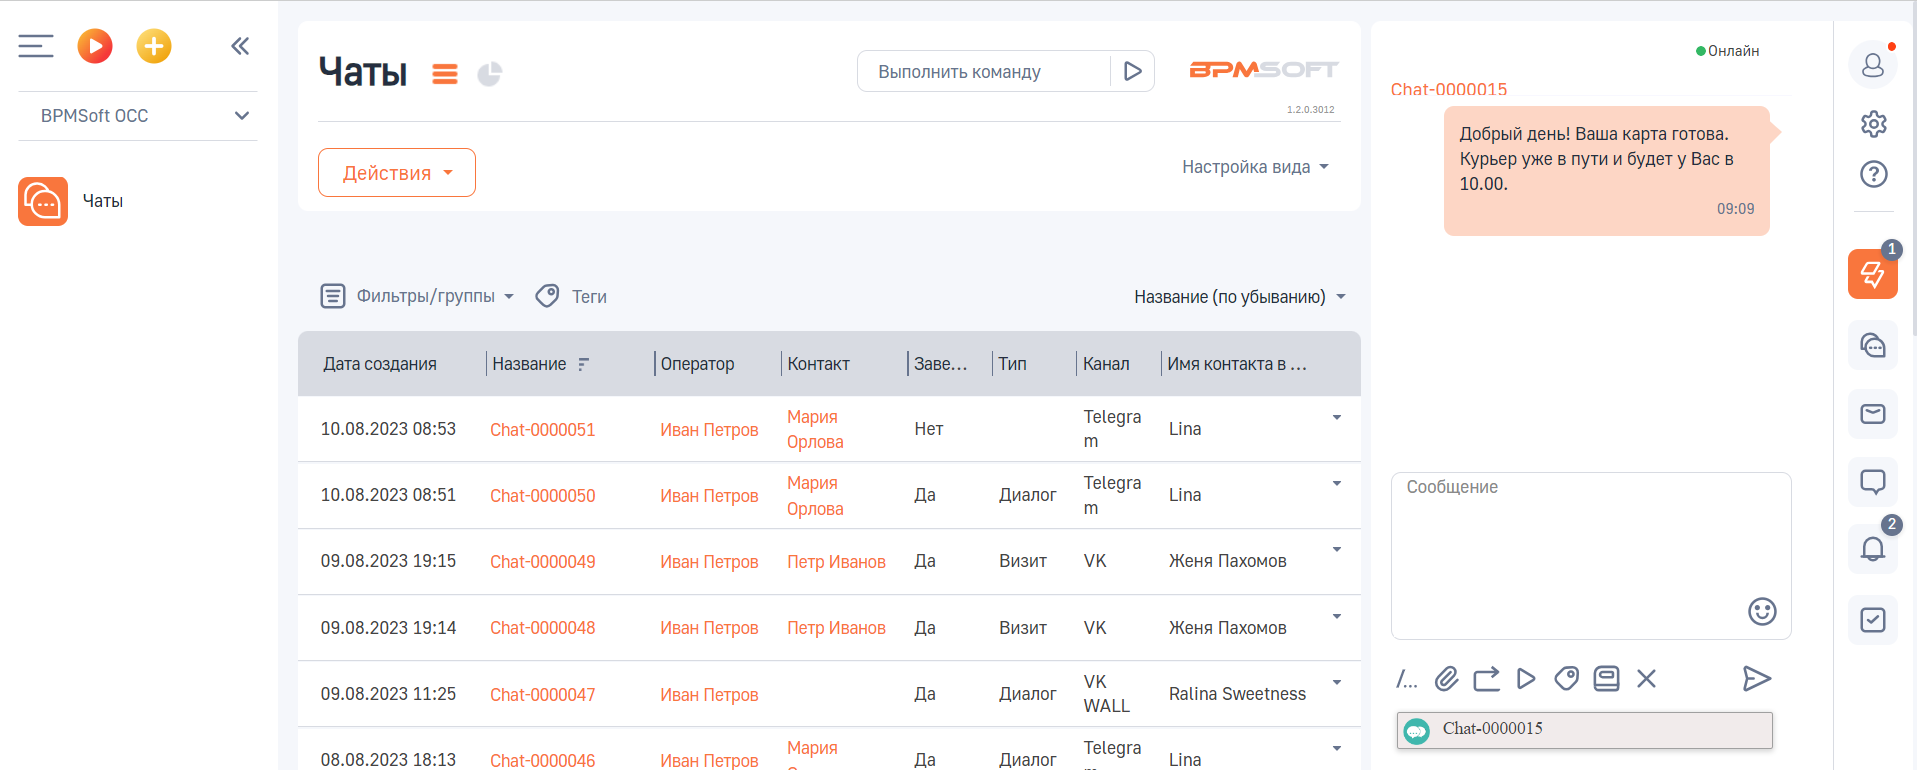The height and width of the screenshot is (770, 1917).
Task: Open the hamburger navigation menu icon
Action: [x=36, y=46]
